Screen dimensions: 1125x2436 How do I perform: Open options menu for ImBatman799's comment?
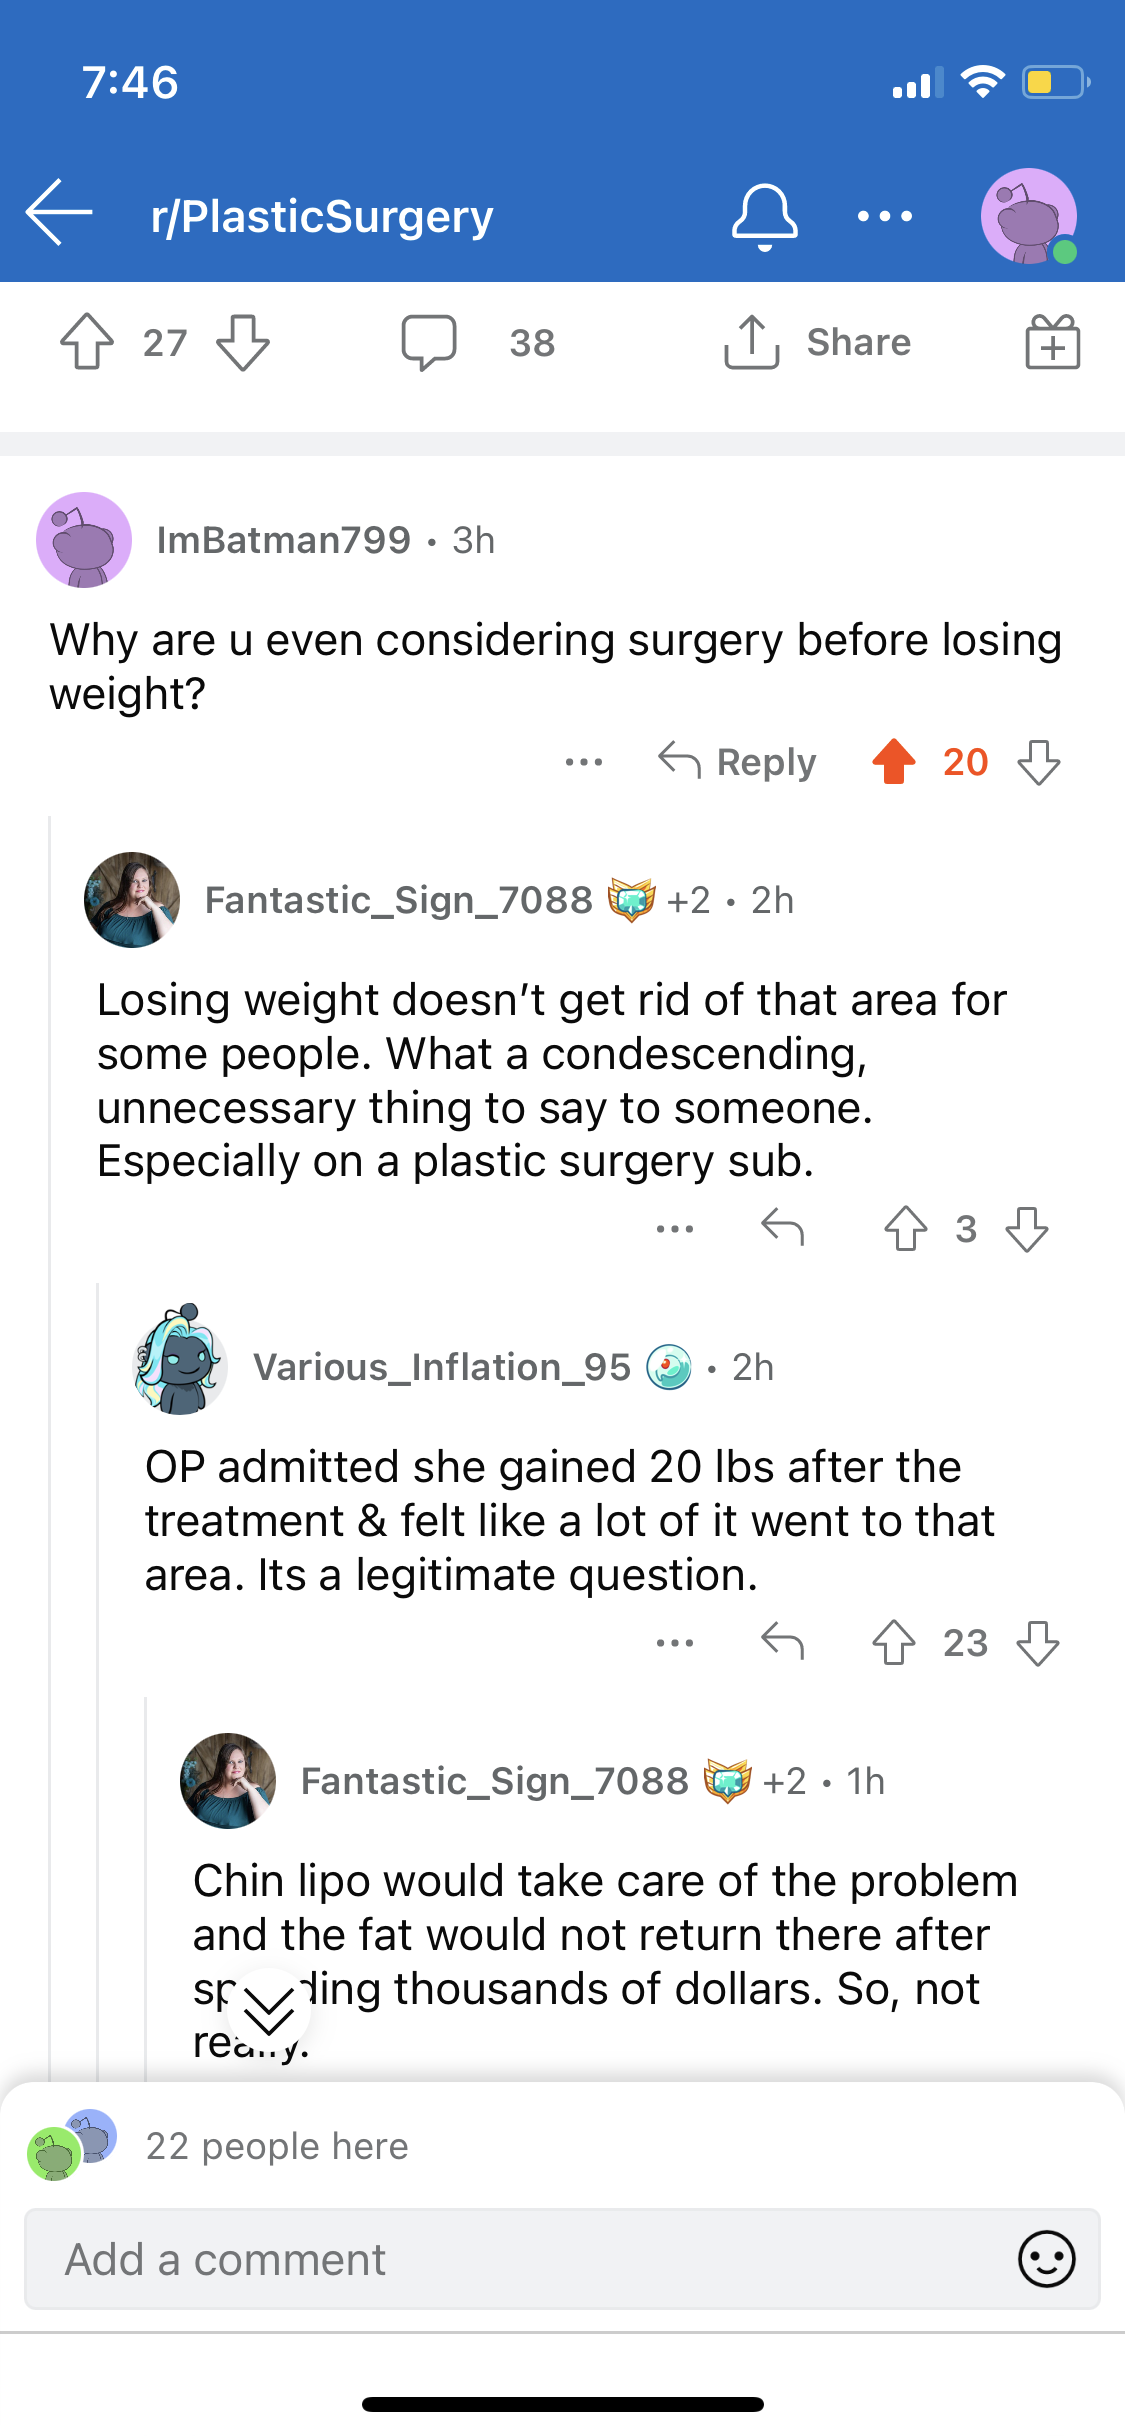tap(584, 762)
